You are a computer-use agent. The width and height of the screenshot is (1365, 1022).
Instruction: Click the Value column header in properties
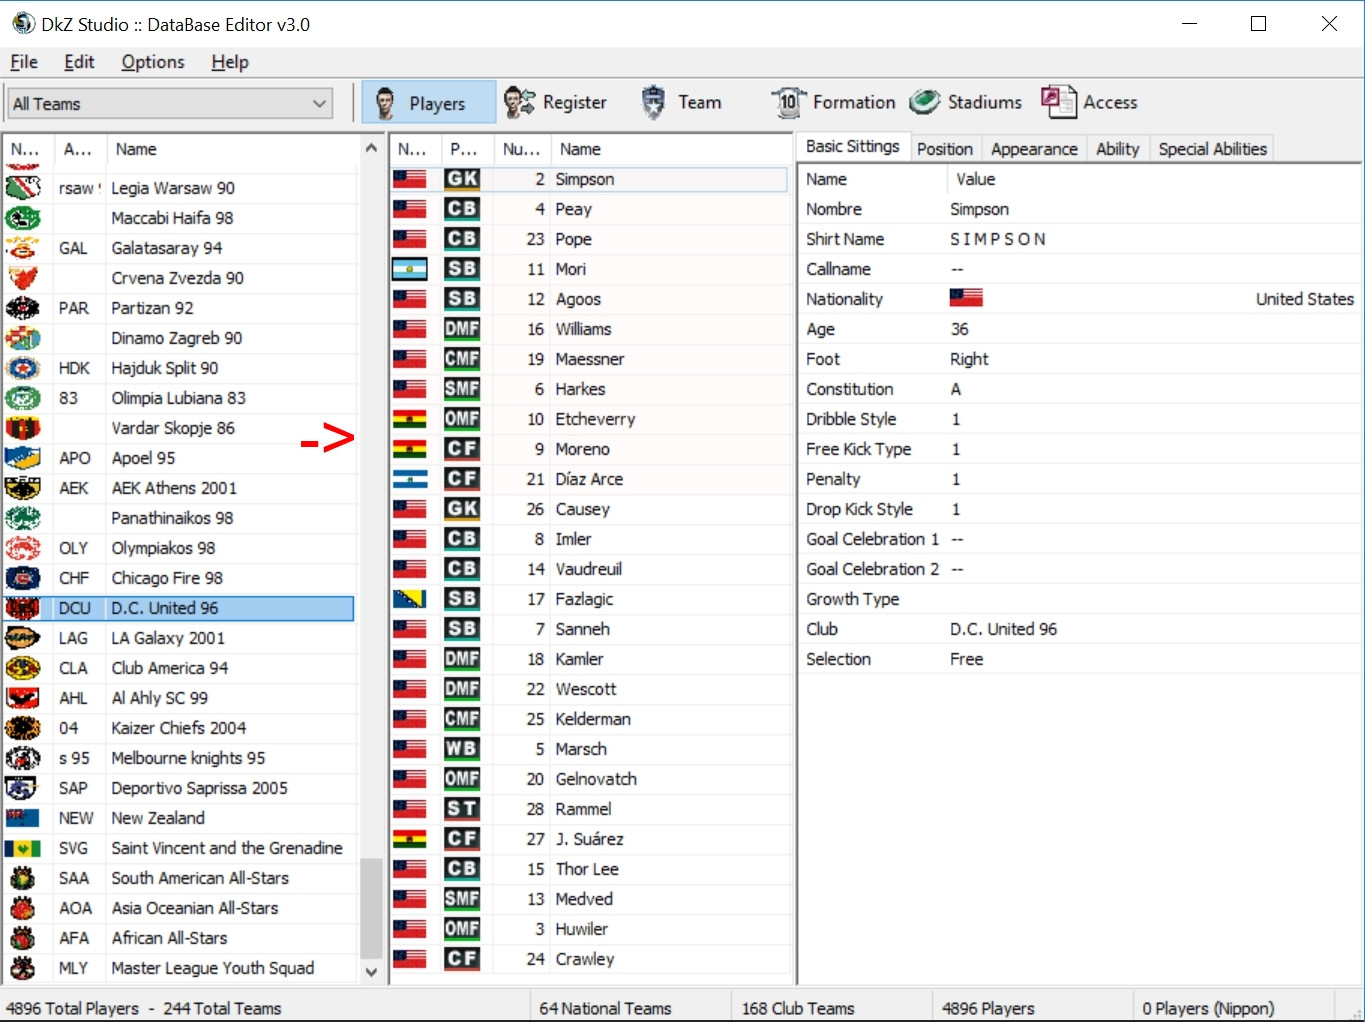1154,179
